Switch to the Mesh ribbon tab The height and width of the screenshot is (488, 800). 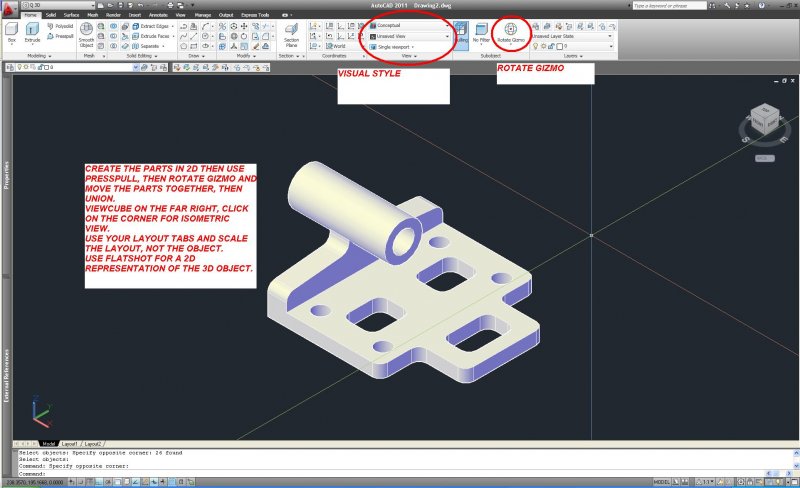coord(92,15)
